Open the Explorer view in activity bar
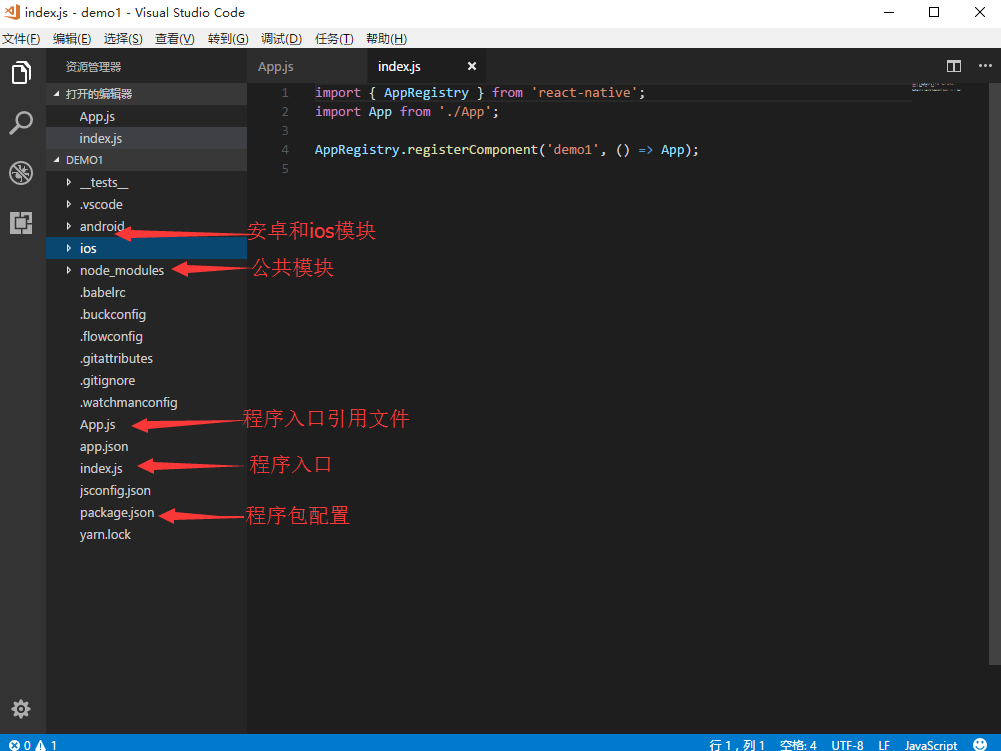Image resolution: width=1001 pixels, height=751 pixels. coord(21,73)
